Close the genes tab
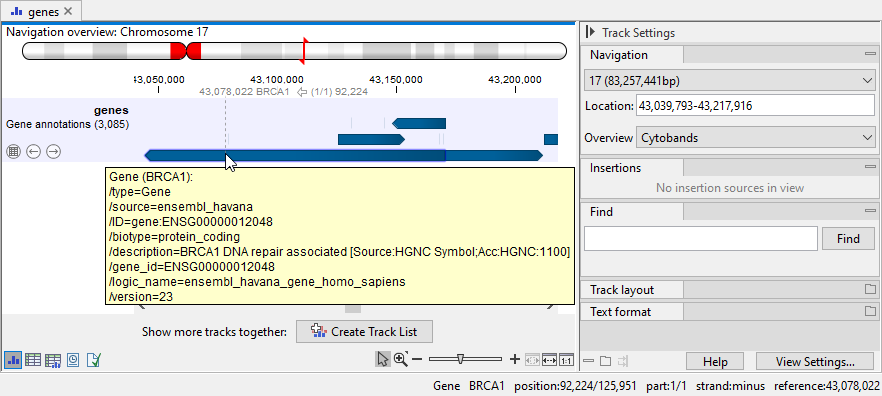The width and height of the screenshot is (882, 396). point(68,11)
